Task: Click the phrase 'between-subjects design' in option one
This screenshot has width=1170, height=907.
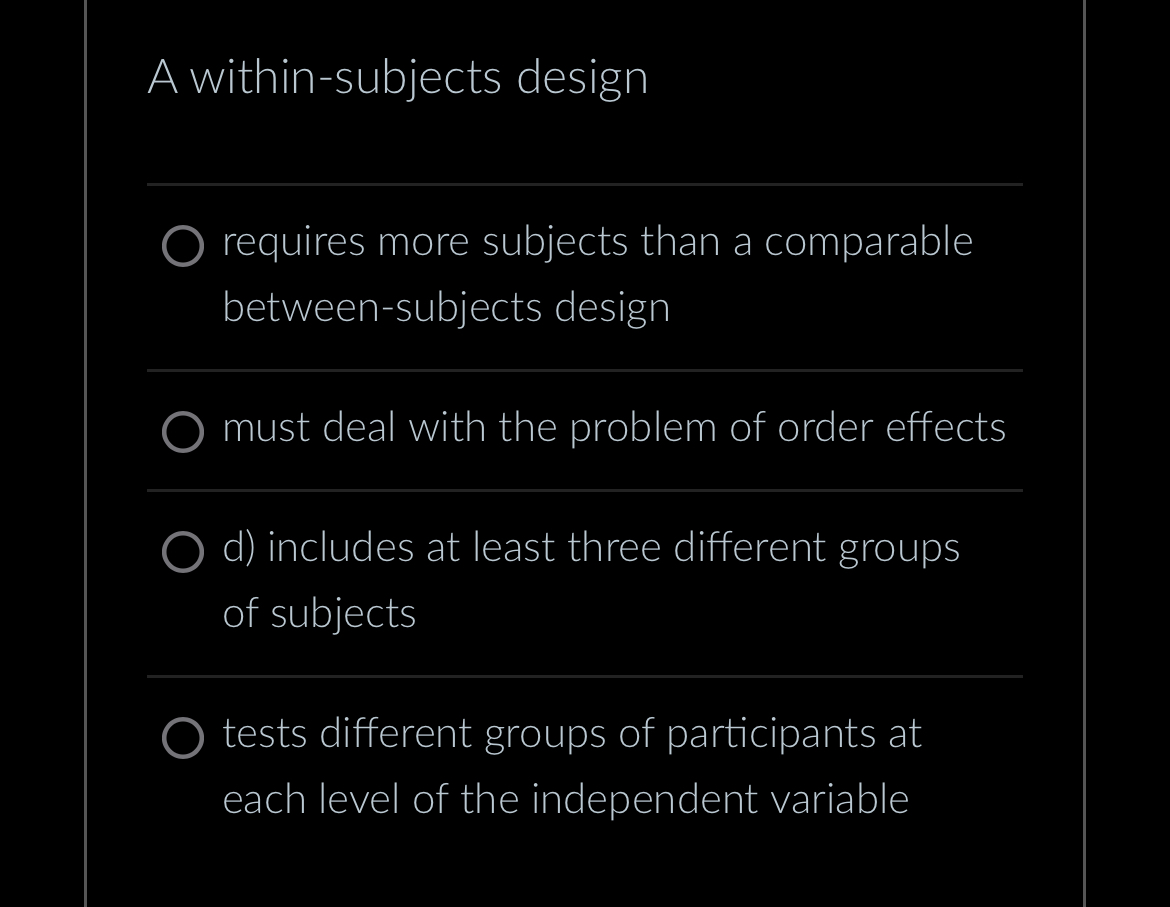Action: pos(446,308)
